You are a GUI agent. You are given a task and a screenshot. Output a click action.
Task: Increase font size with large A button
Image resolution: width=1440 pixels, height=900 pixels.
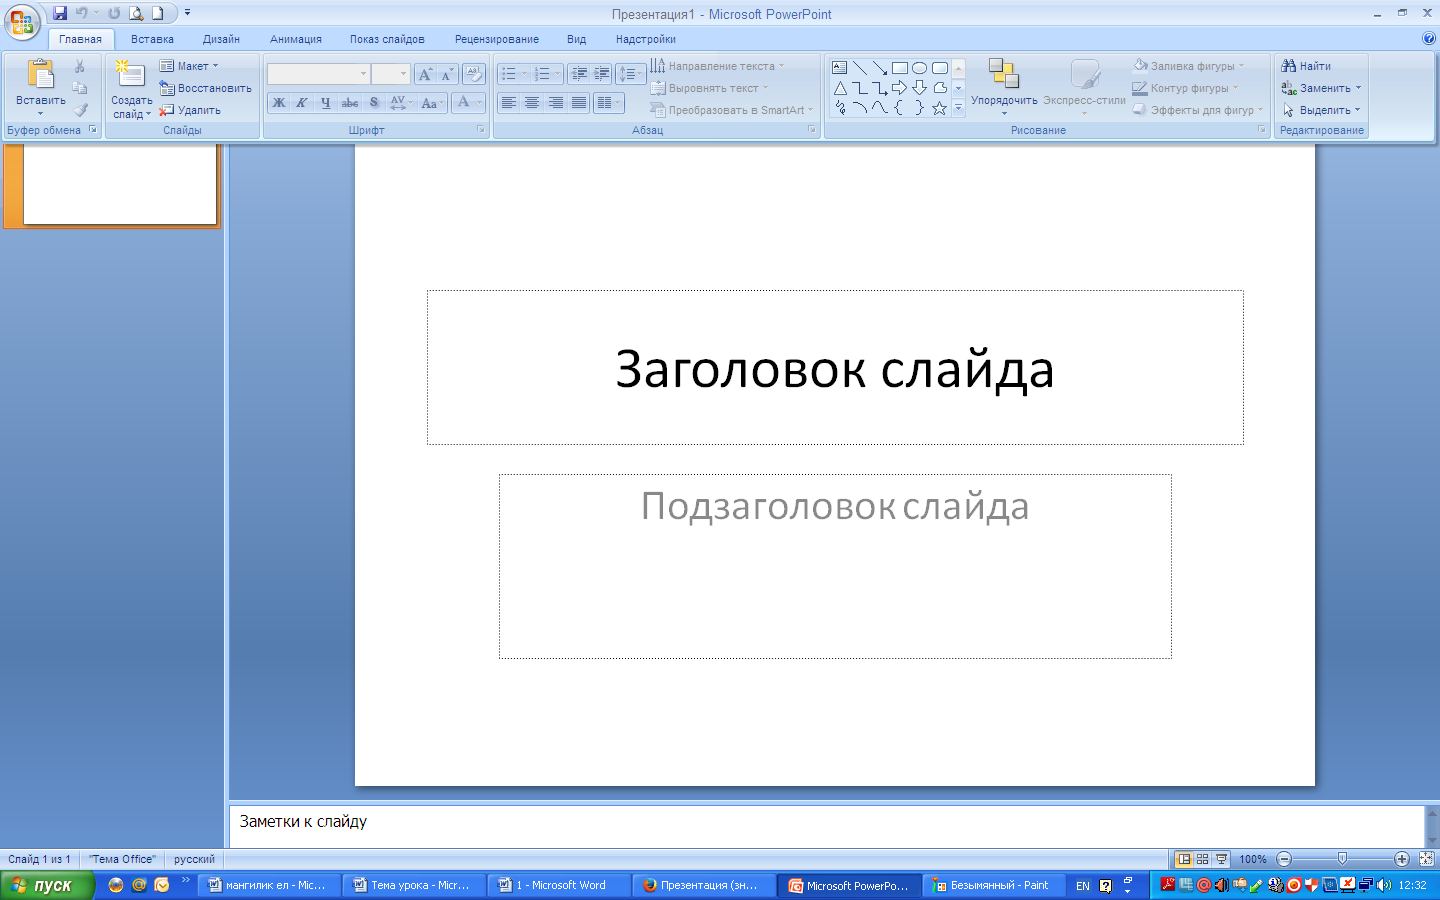tap(425, 75)
